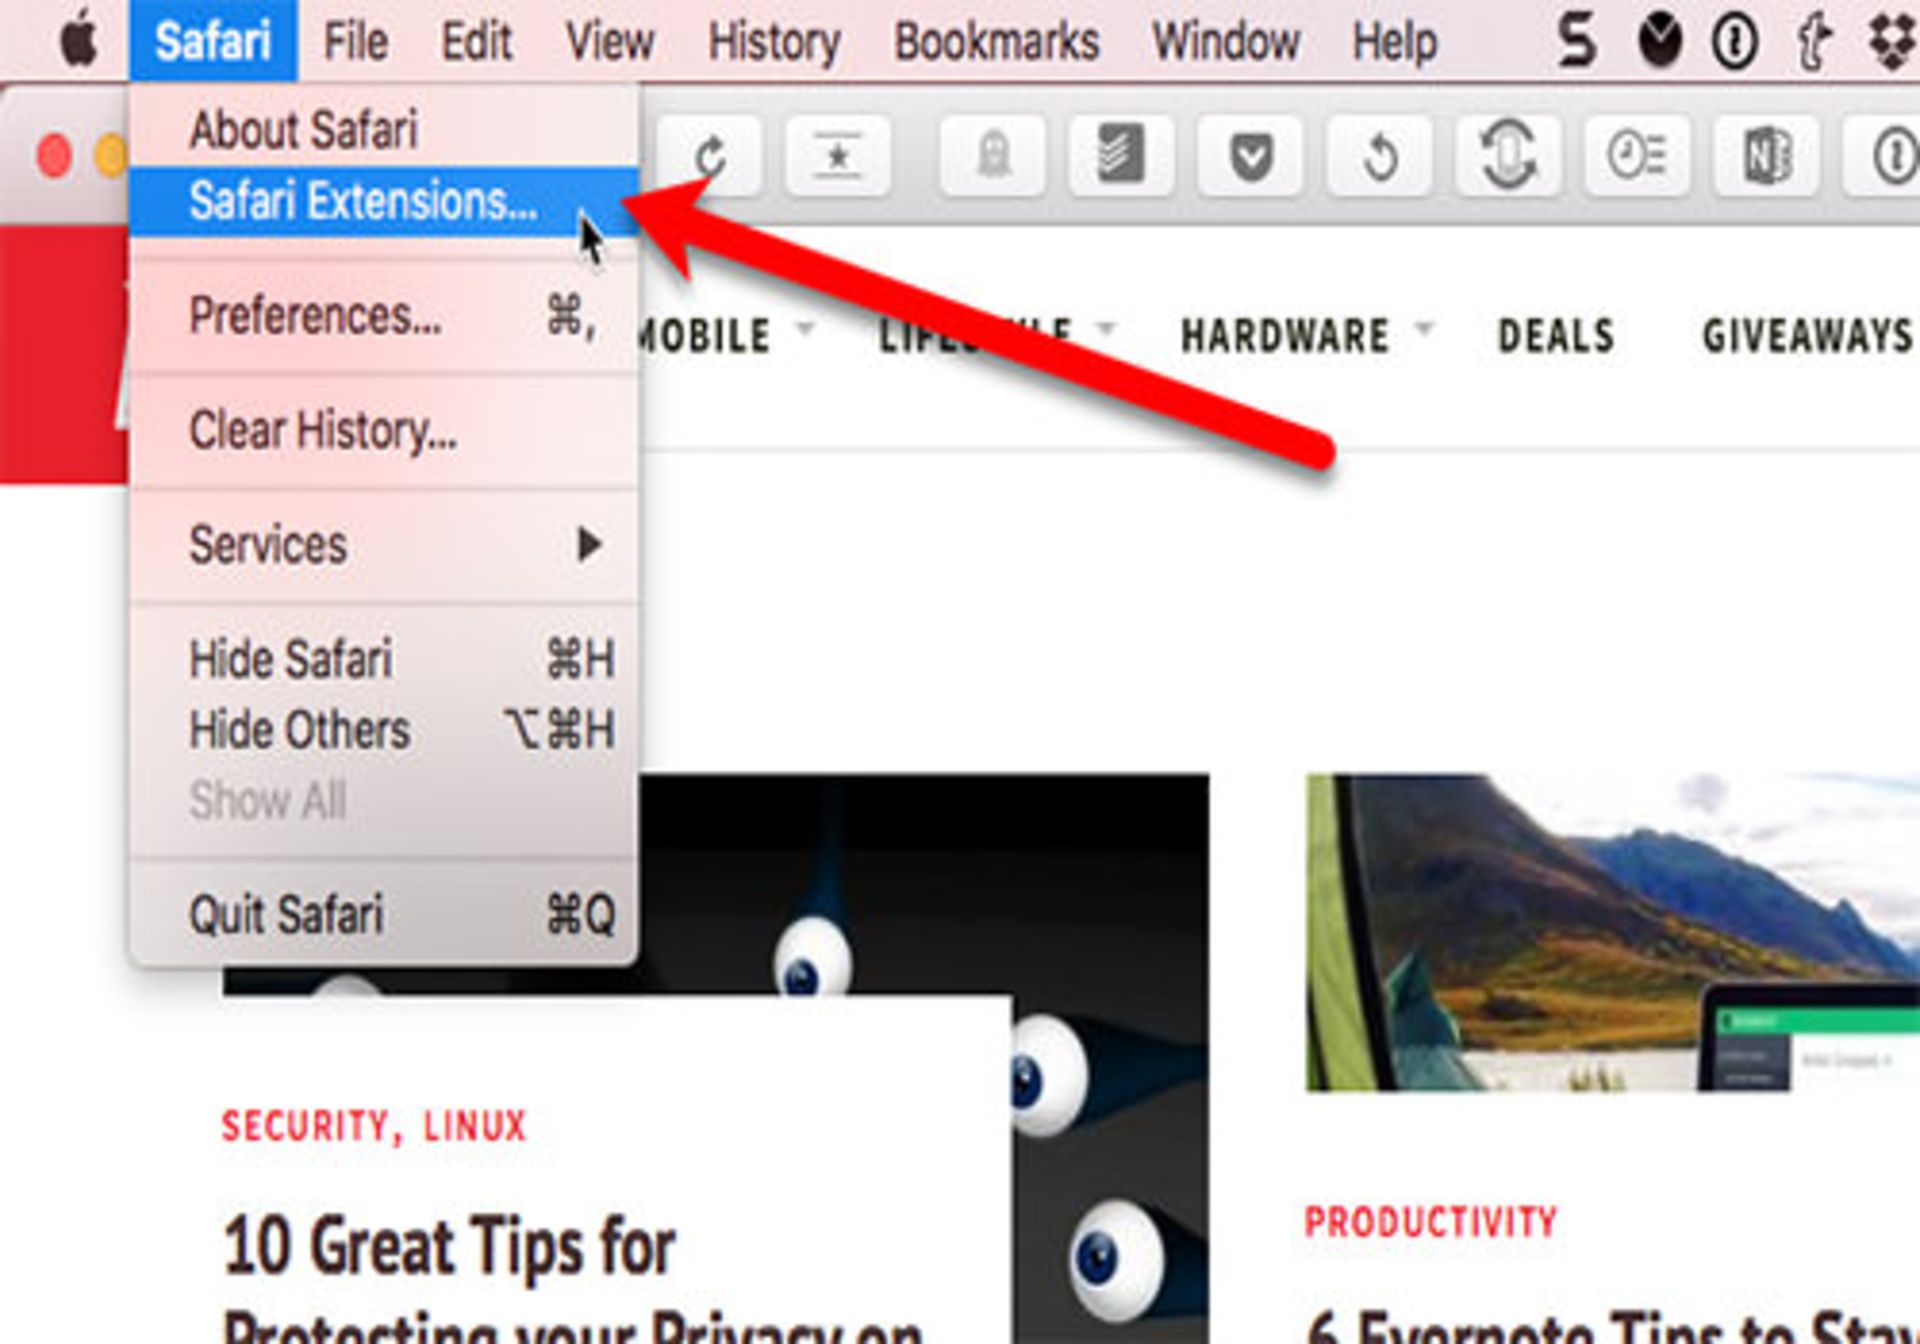Select Safari Extensions… menu item

pos(384,201)
